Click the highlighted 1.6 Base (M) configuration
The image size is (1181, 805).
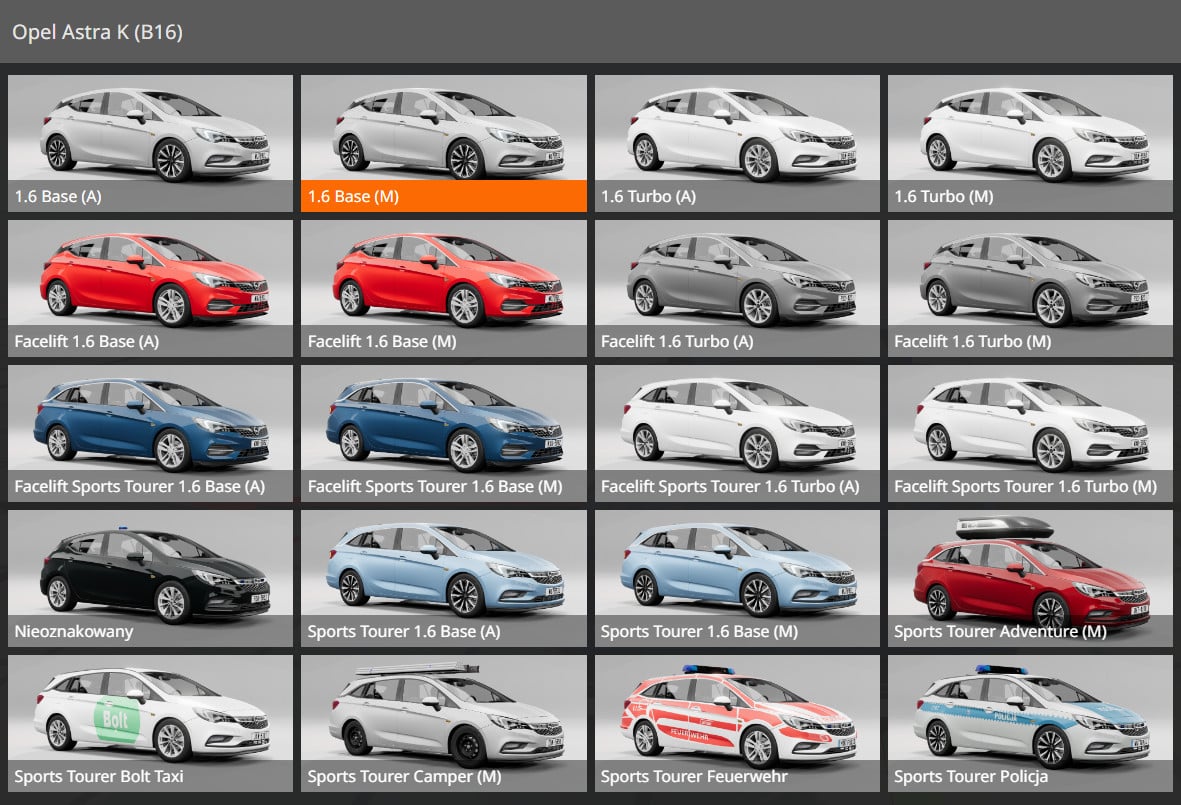point(443,143)
